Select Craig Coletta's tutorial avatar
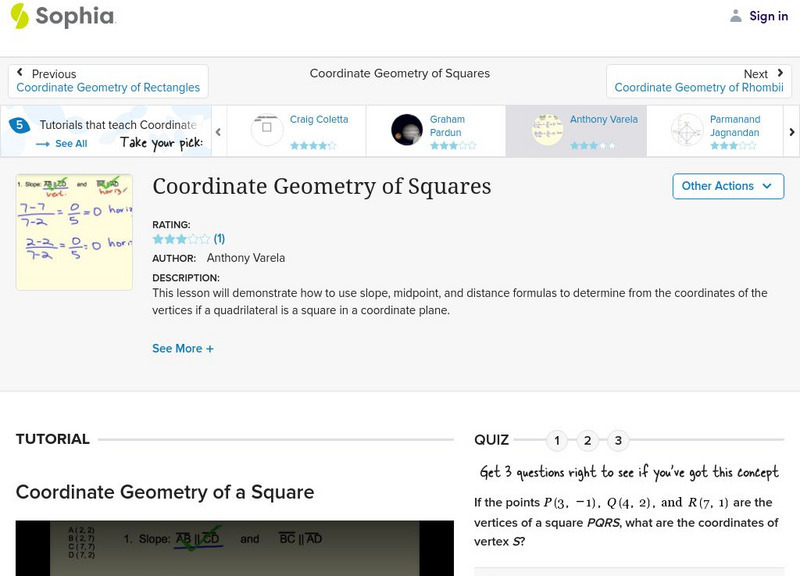 [x=267, y=130]
